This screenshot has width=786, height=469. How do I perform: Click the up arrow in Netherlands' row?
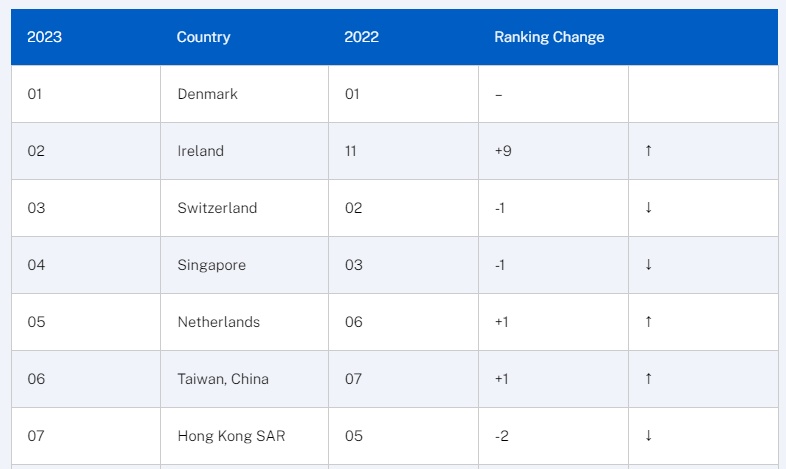click(x=649, y=322)
